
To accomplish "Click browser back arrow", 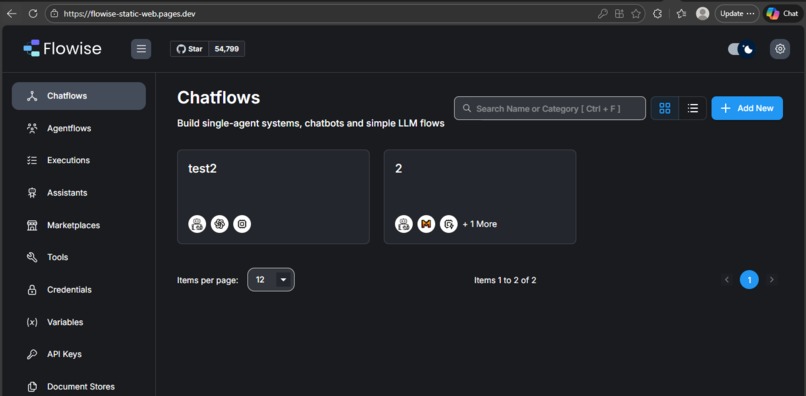I will [11, 14].
